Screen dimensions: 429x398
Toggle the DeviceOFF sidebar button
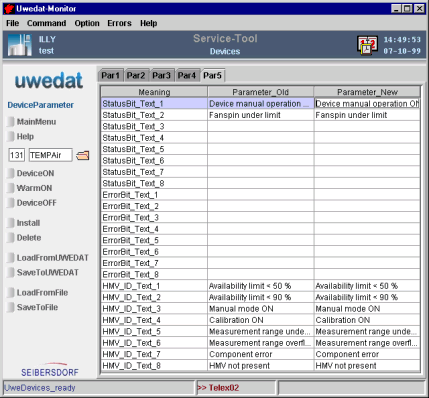[32, 203]
